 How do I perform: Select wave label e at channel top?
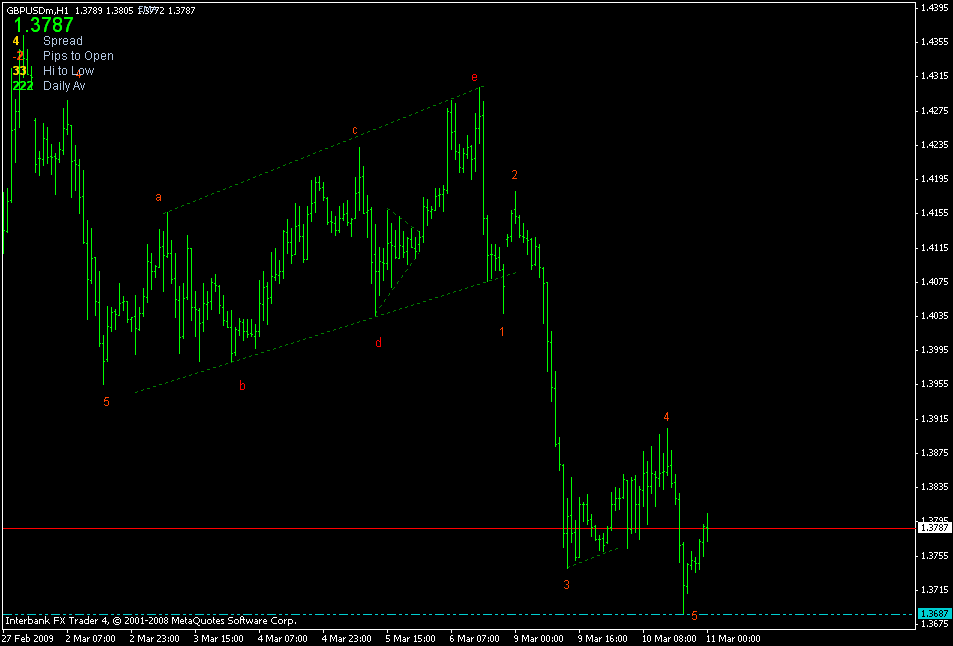(475, 75)
